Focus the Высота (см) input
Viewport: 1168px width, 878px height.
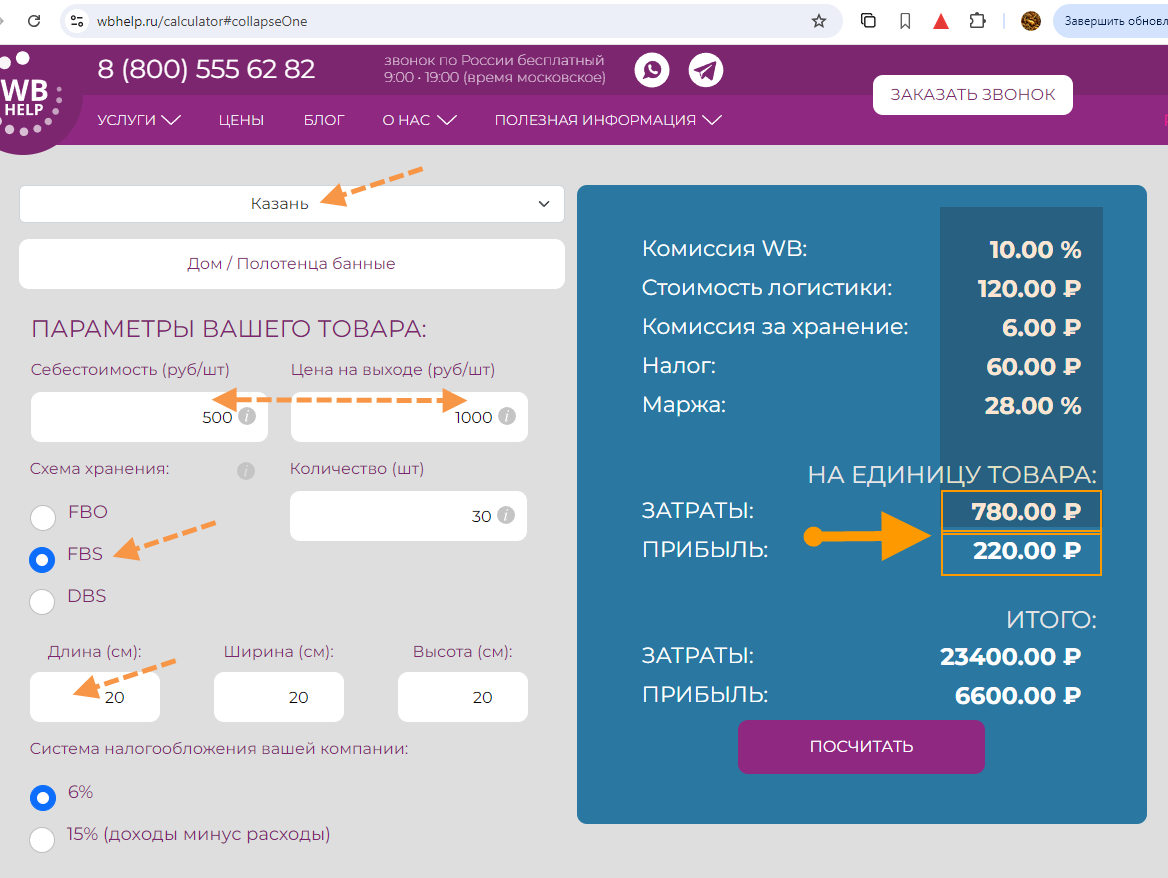463,697
